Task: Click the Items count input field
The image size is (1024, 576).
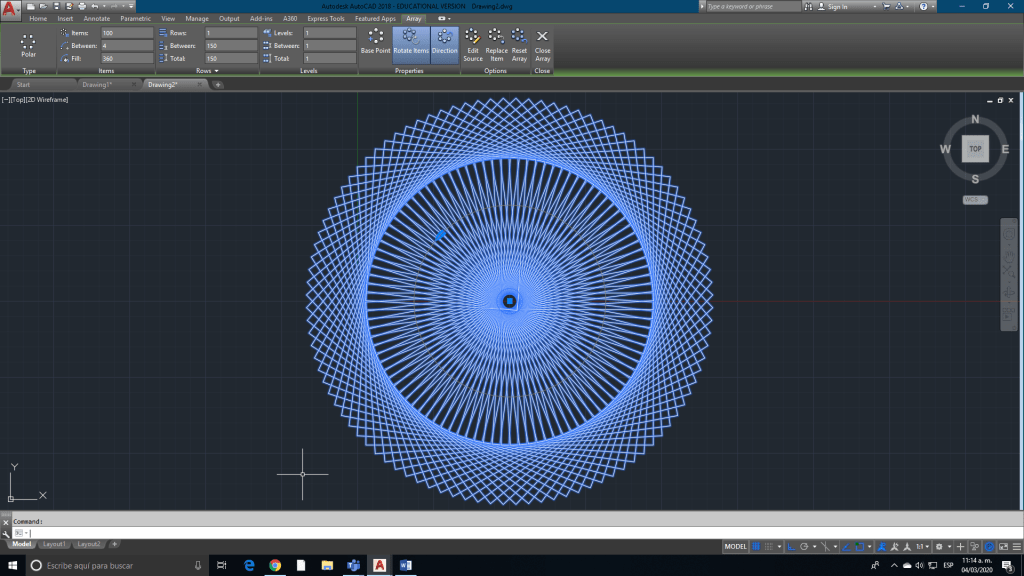Action: [x=127, y=33]
